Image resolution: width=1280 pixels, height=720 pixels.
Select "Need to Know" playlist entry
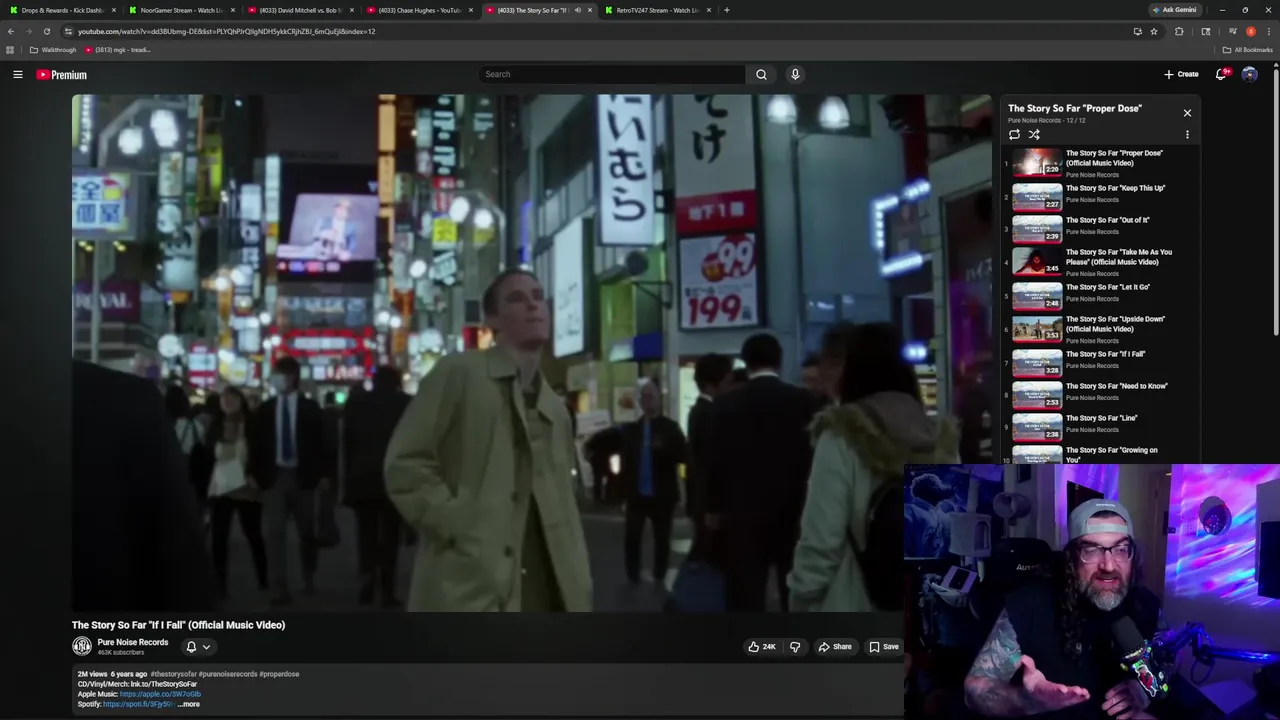point(1100,394)
